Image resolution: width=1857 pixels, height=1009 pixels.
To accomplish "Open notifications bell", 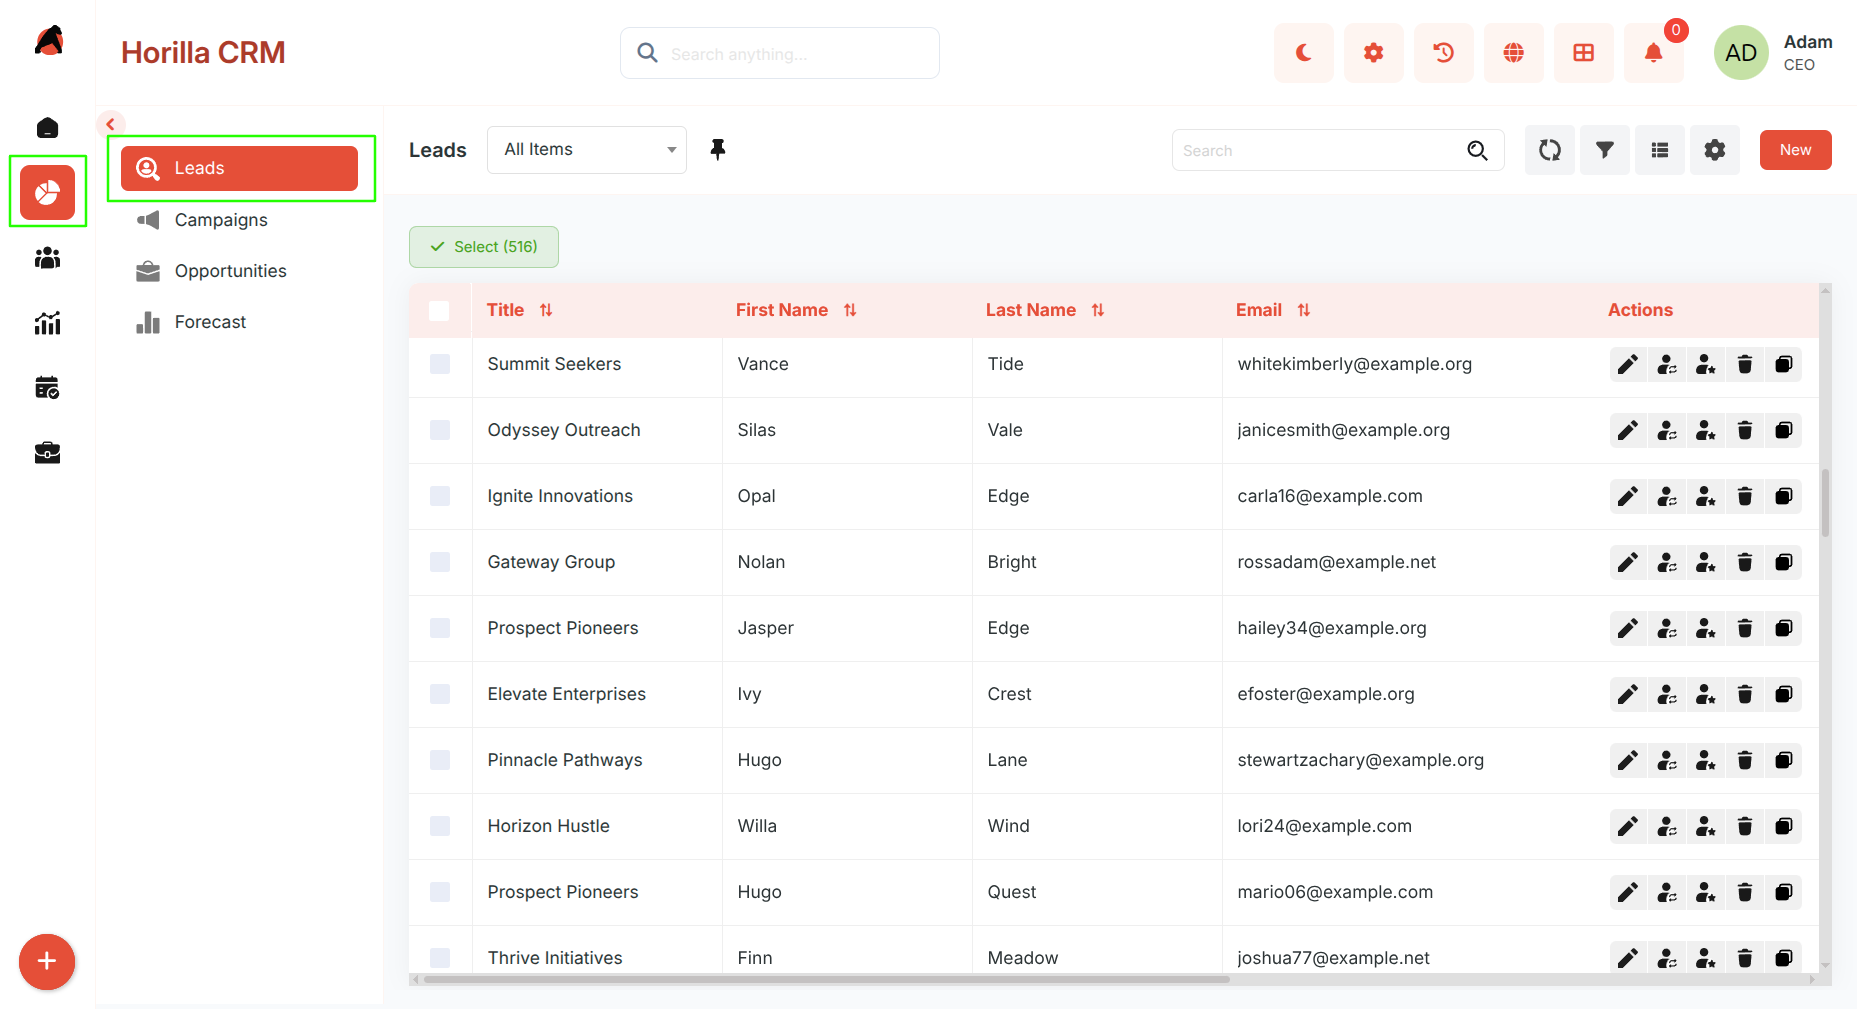I will [1653, 53].
